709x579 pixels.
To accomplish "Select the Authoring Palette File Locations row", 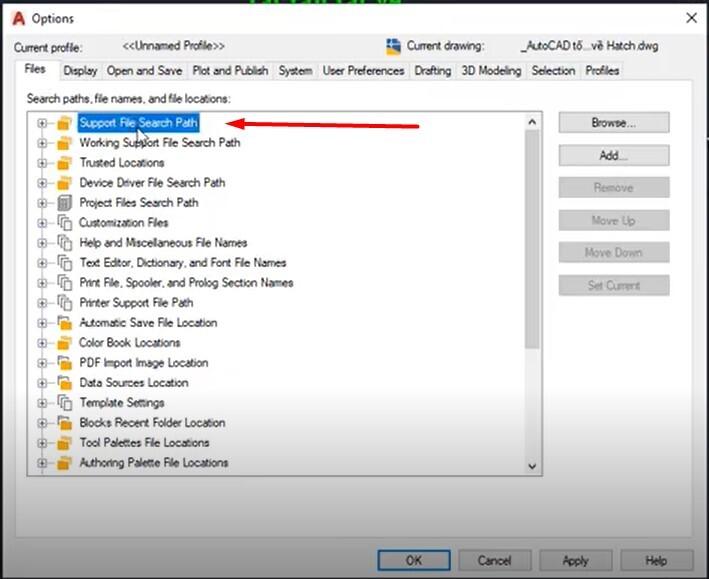I will coord(154,463).
